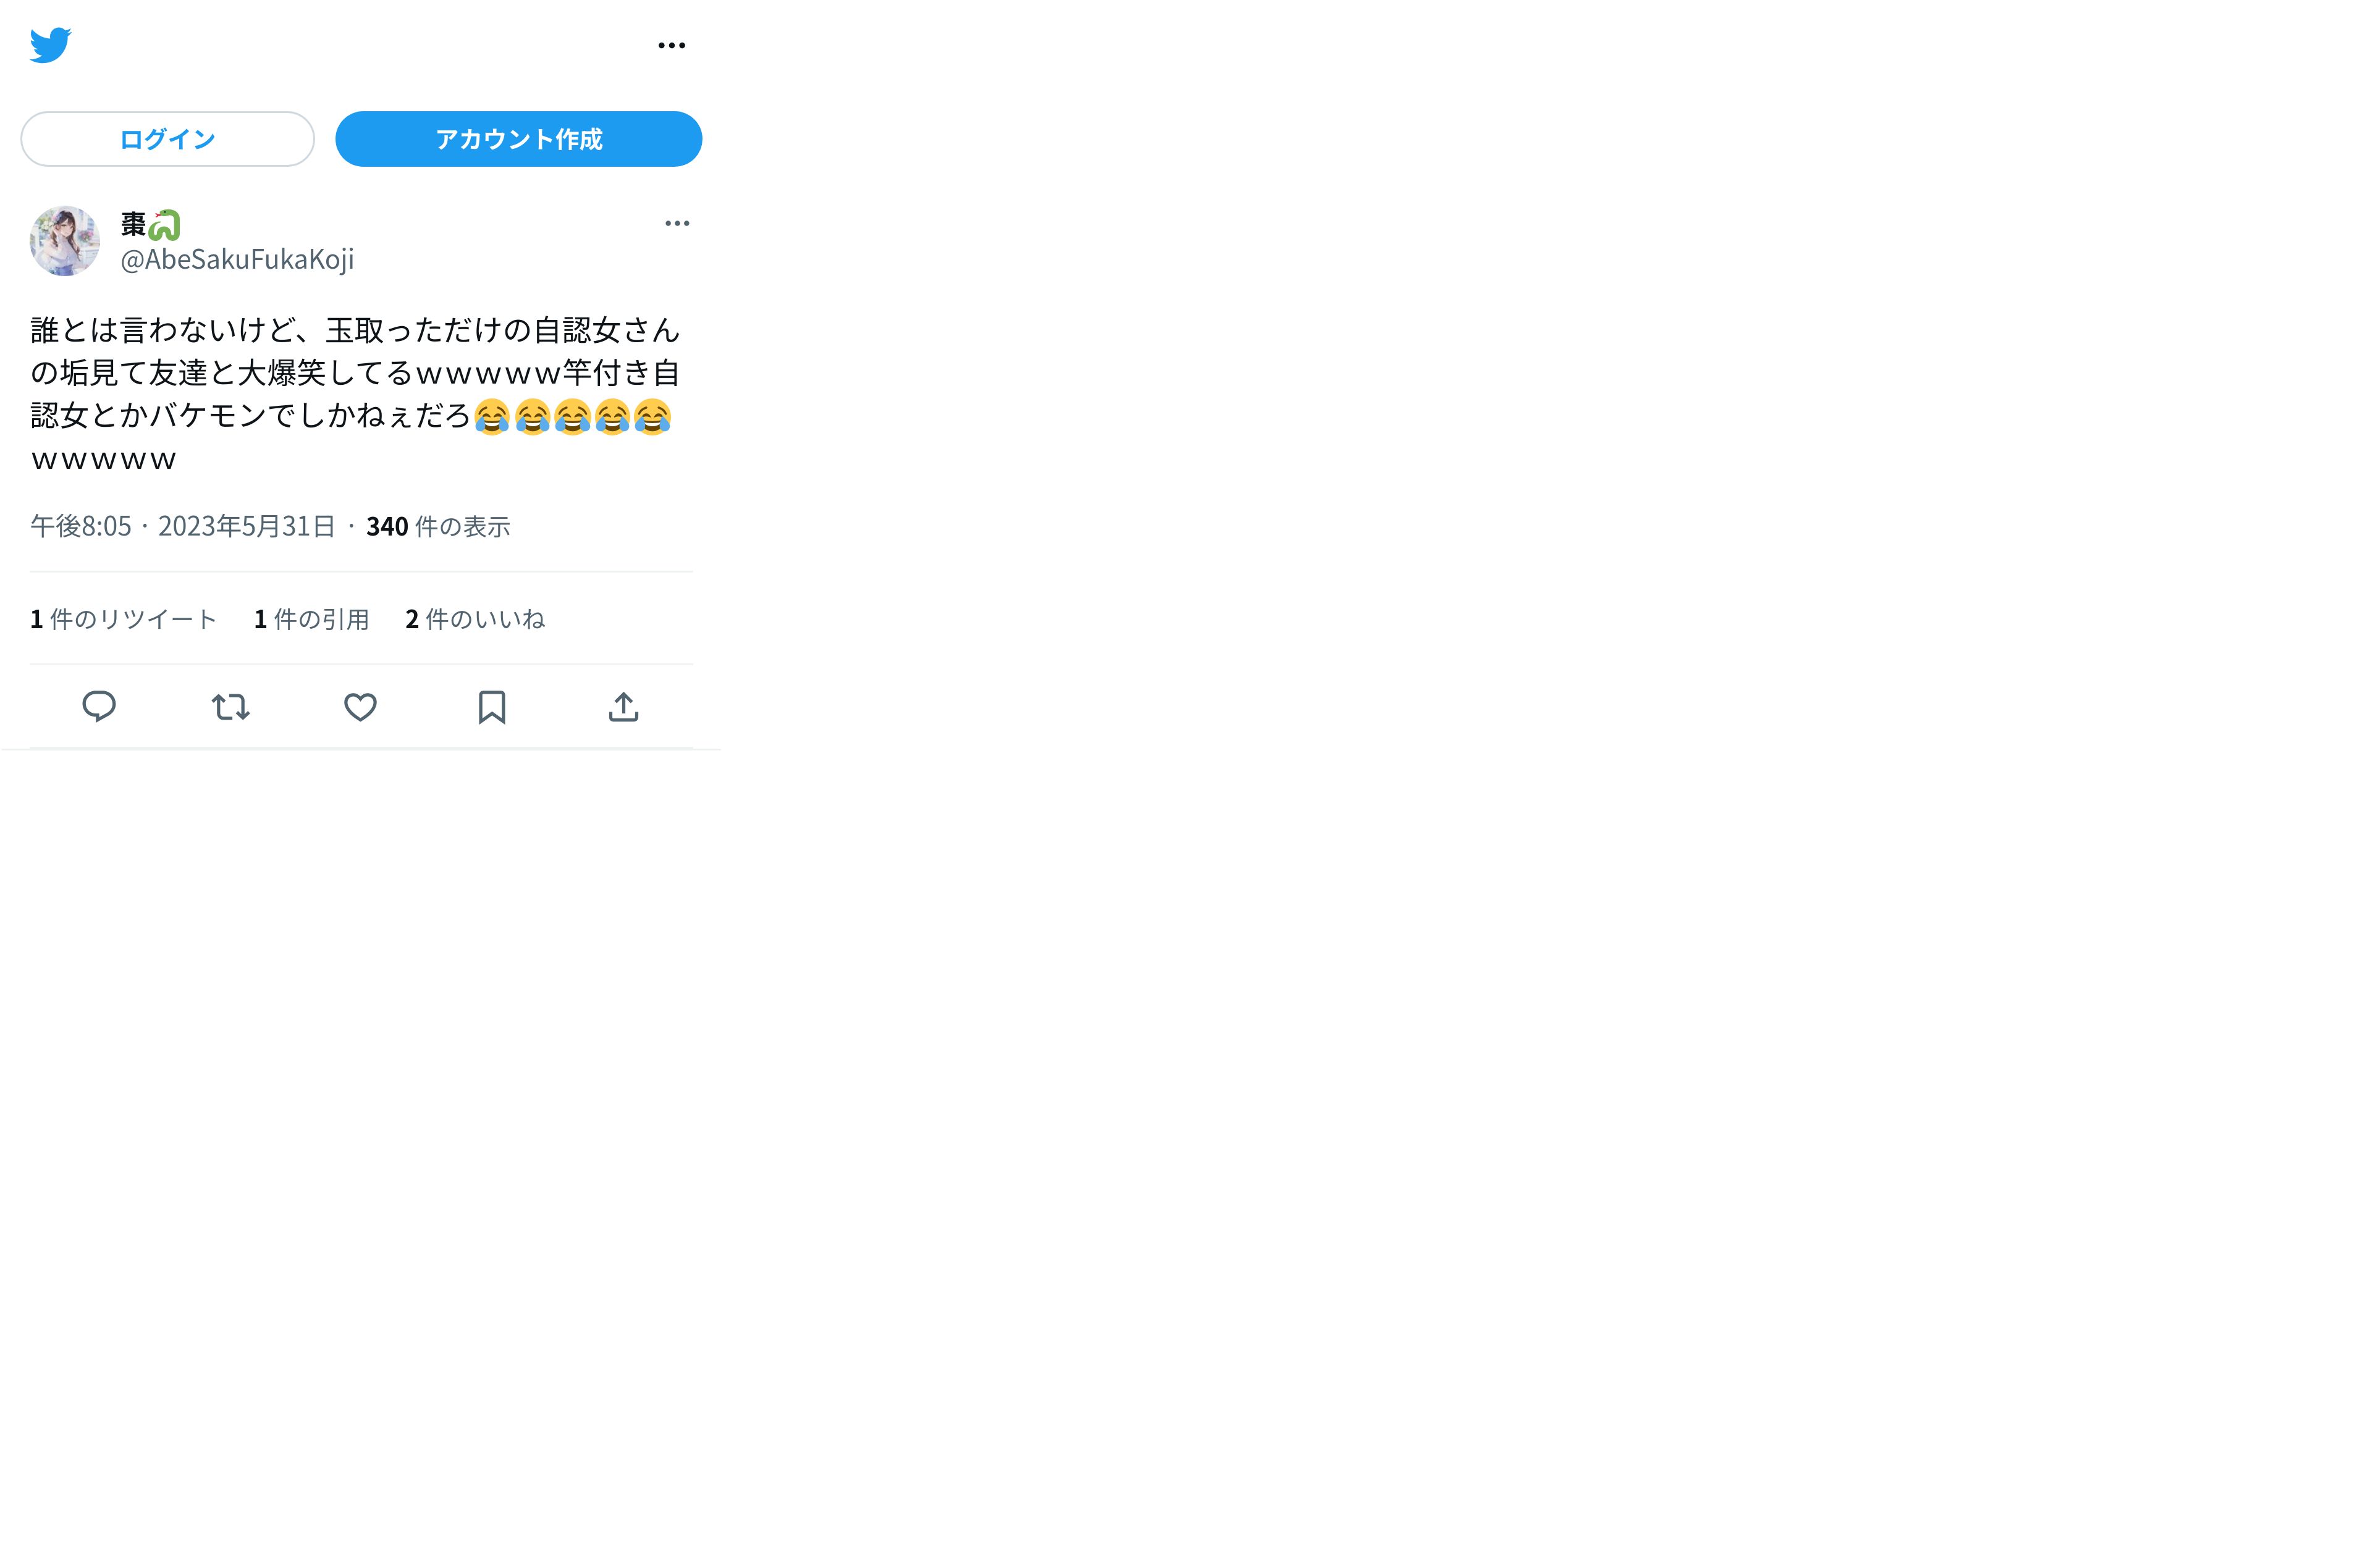The image size is (2380, 1564).
Task: View the 1 件の引用 list
Action: (312, 619)
